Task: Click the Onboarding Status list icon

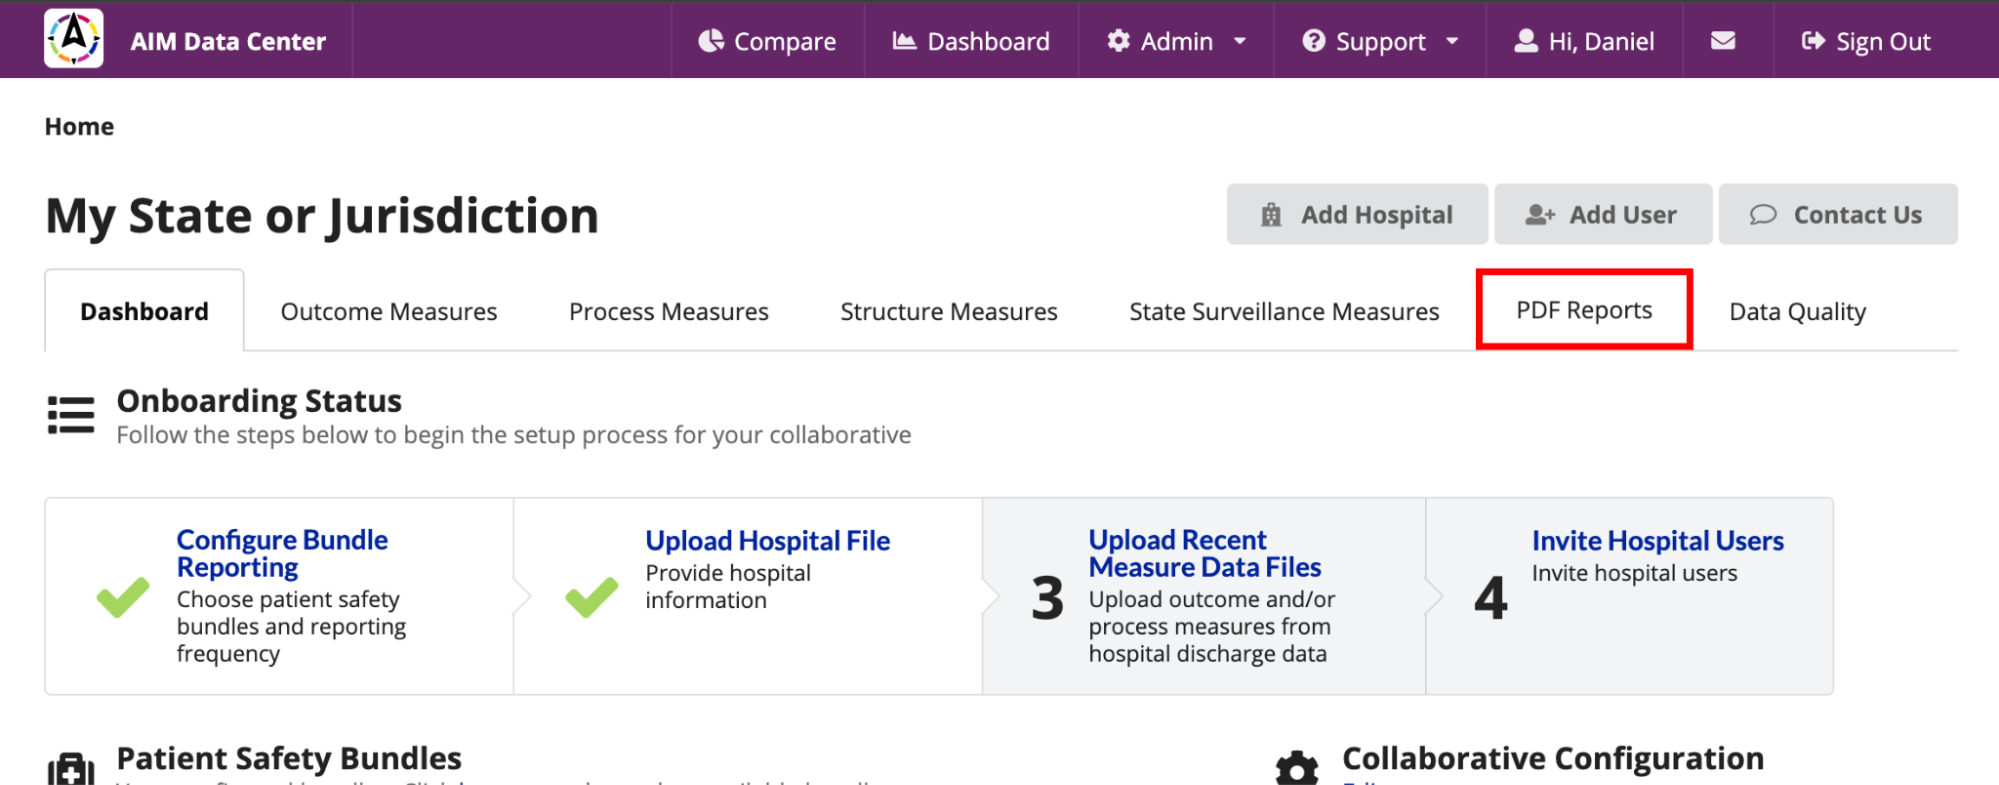Action: pyautogui.click(x=71, y=414)
